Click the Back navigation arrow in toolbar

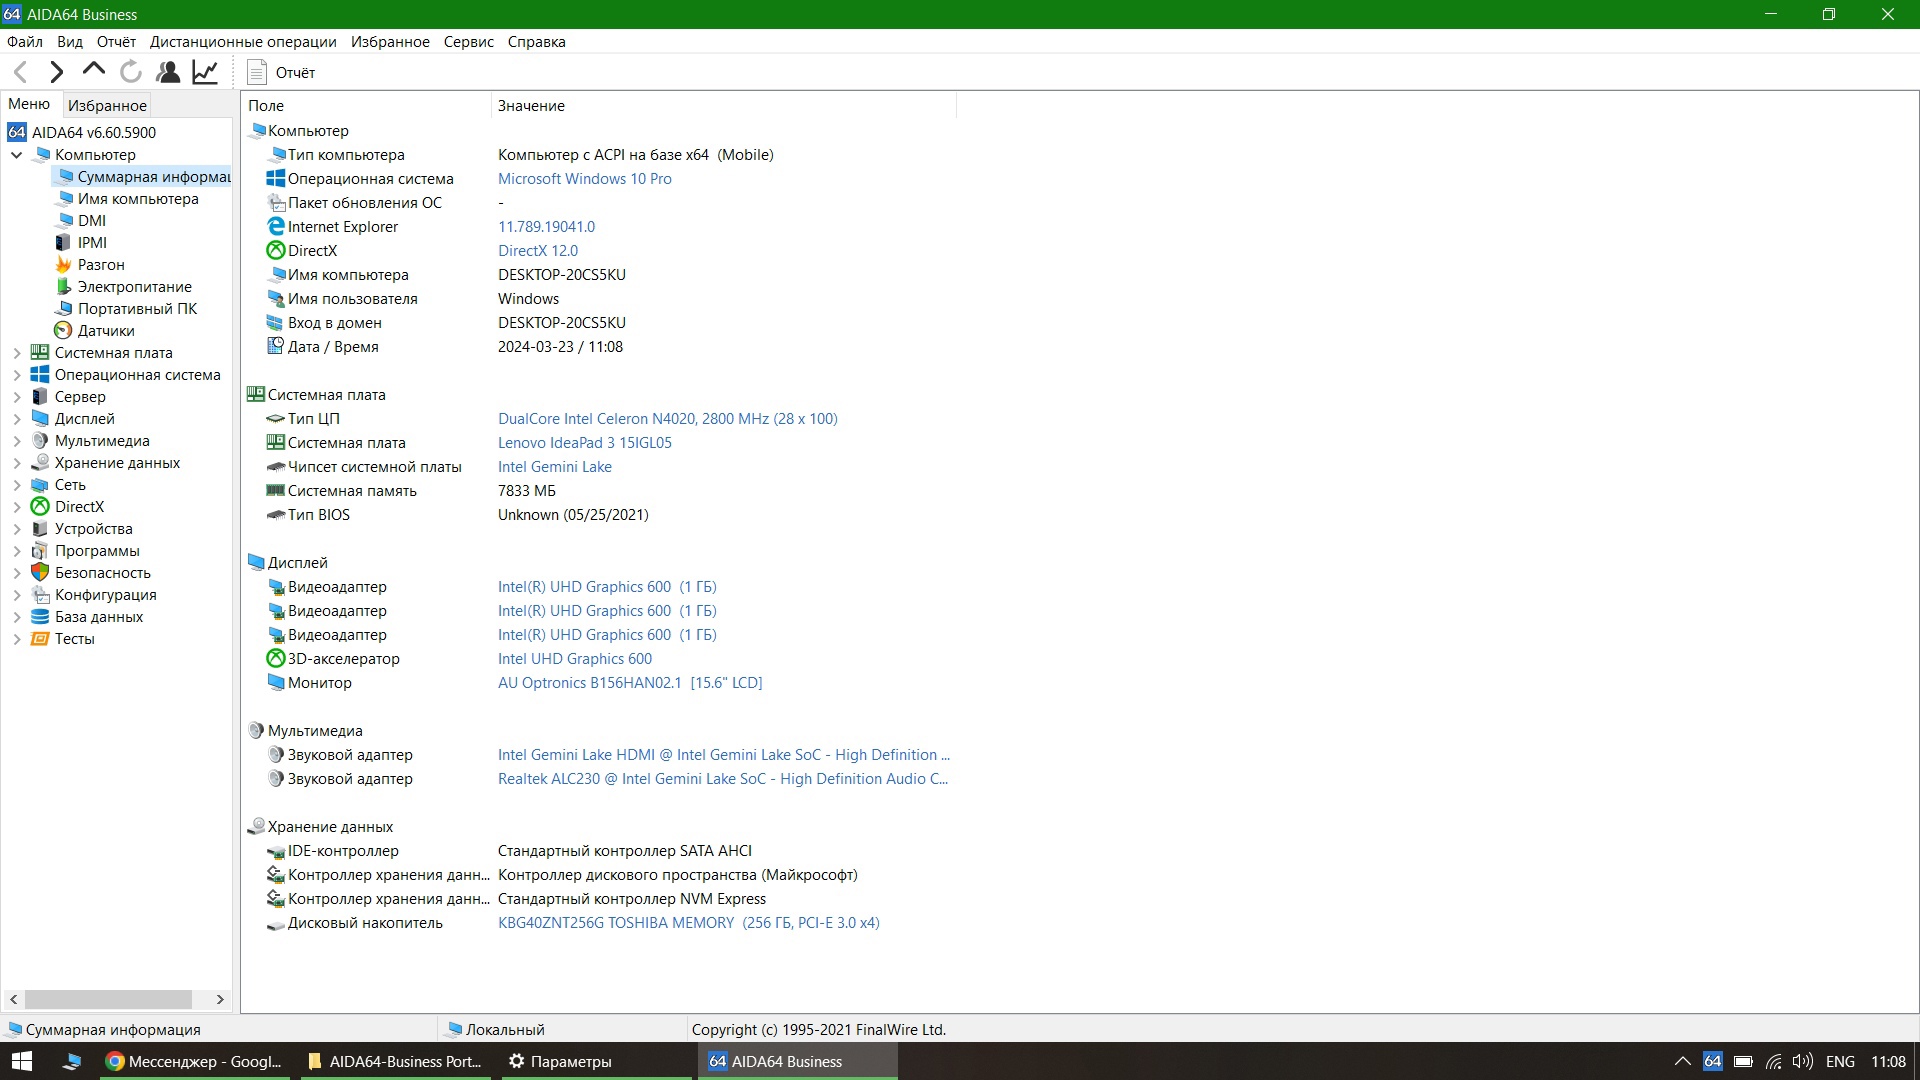pyautogui.click(x=20, y=72)
